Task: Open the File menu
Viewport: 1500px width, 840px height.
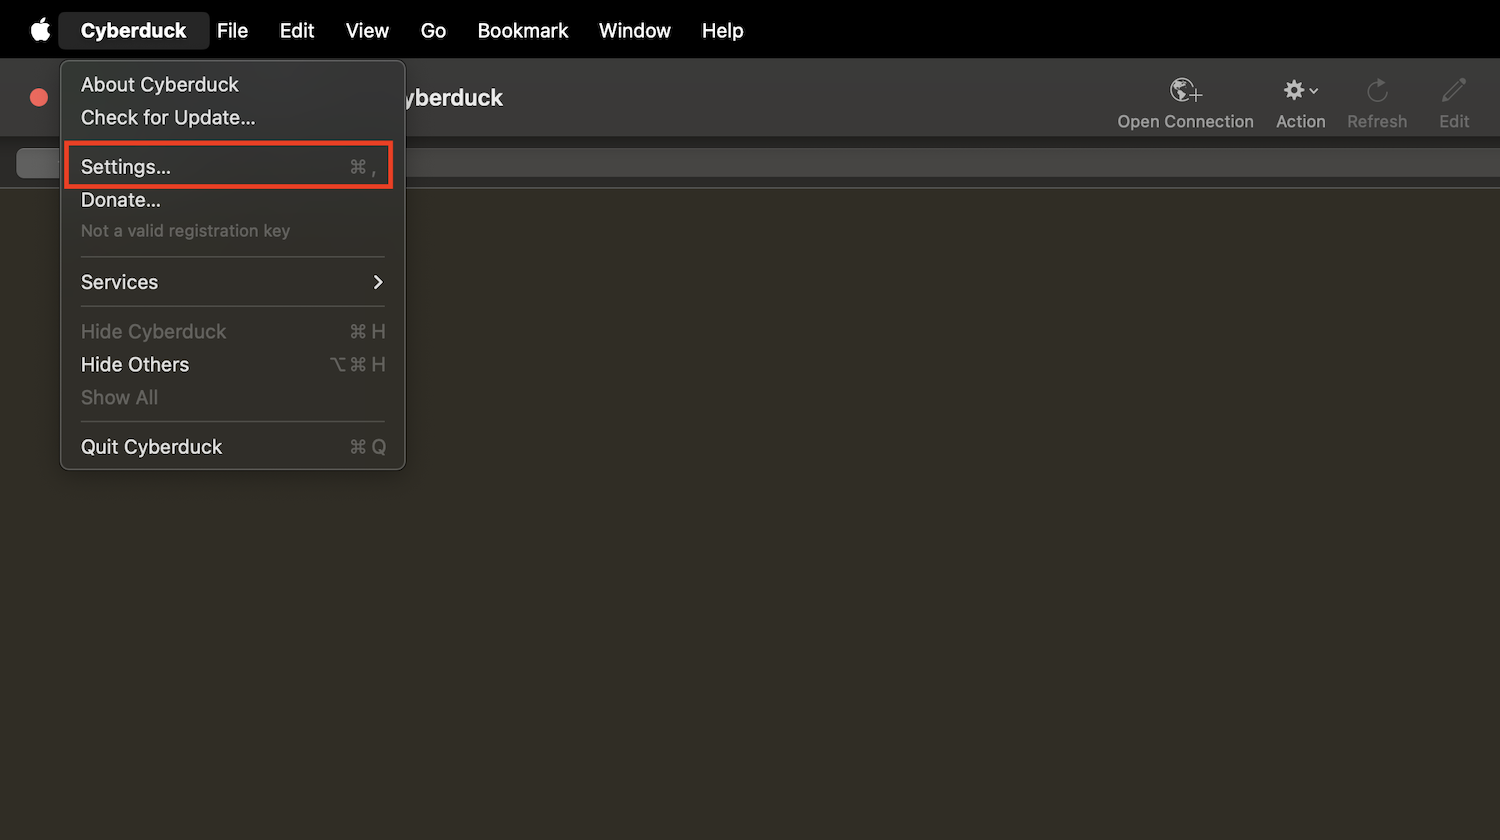Action: (x=232, y=30)
